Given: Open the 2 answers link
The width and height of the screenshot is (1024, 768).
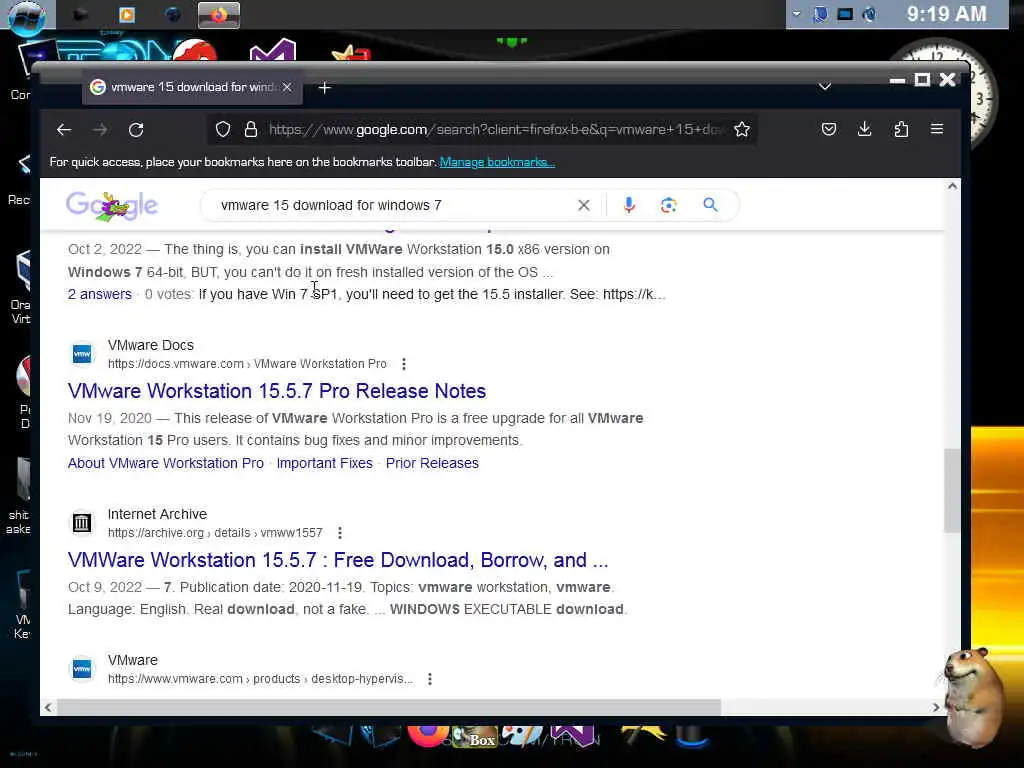Looking at the screenshot, I should tap(100, 295).
